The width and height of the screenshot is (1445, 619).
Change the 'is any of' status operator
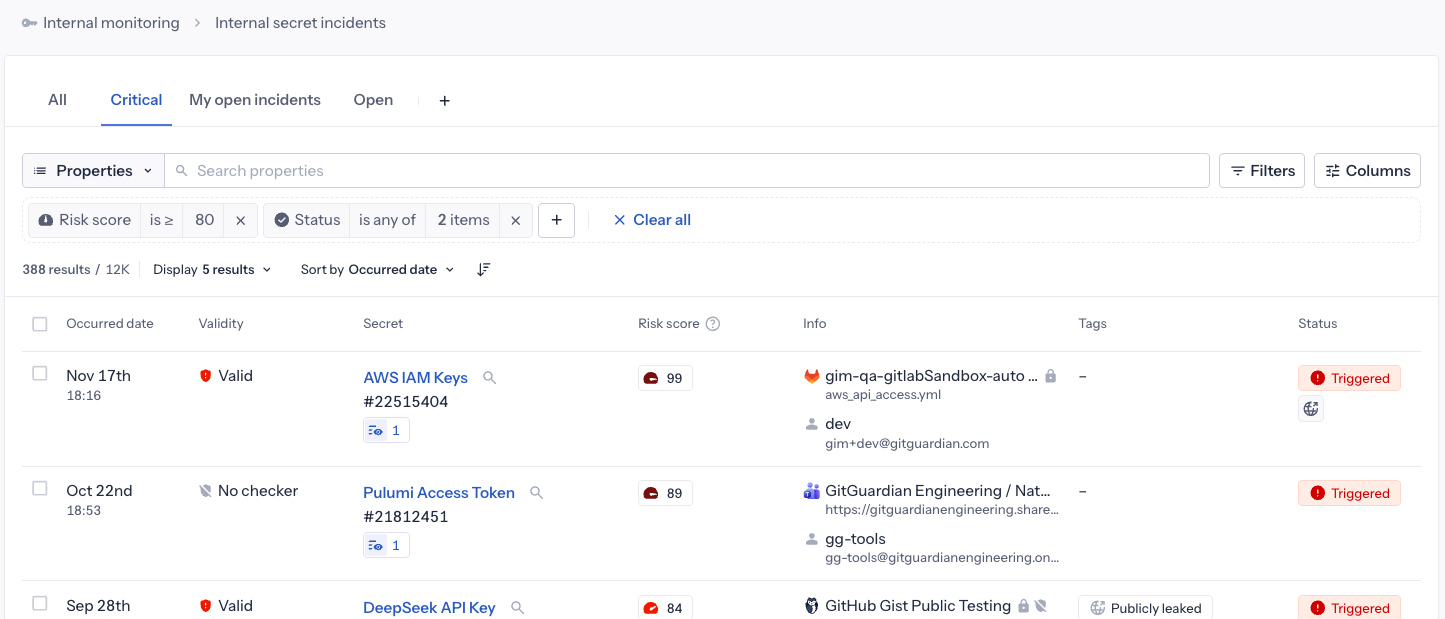tap(387, 220)
